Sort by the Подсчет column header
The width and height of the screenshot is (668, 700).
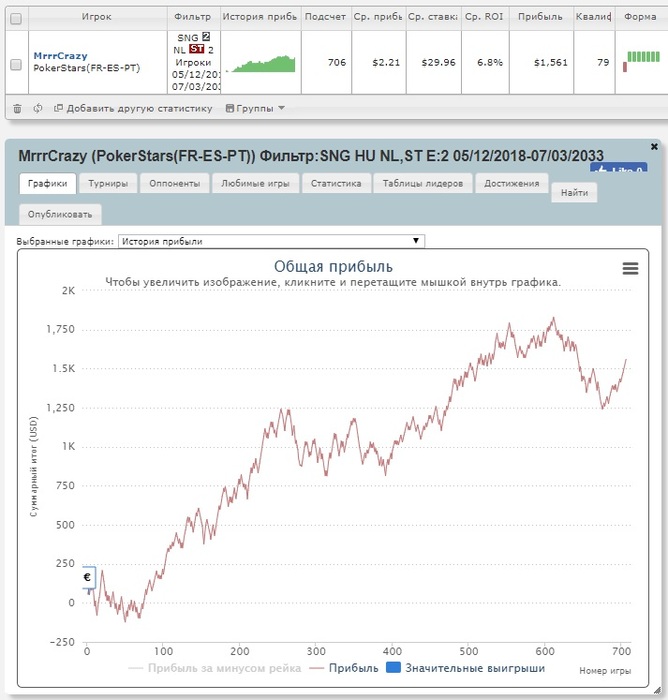[x=326, y=17]
